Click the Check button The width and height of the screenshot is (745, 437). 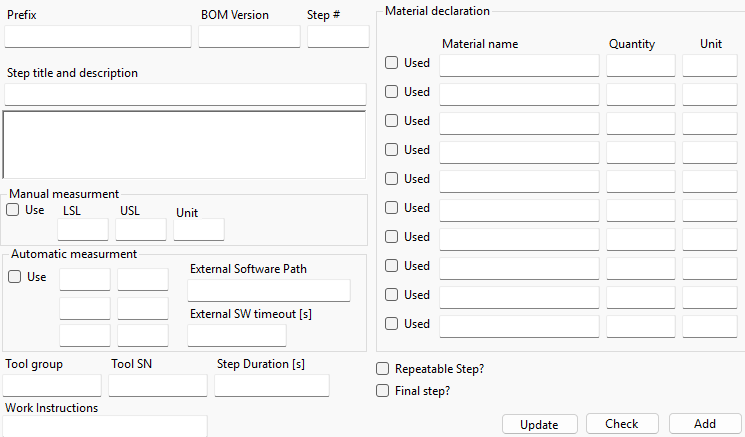pos(622,424)
